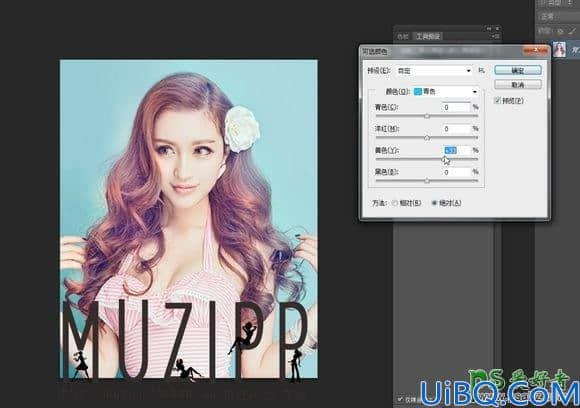Click the layer thumbnail in the Layers panel
The image size is (580, 408).
(x=559, y=49)
